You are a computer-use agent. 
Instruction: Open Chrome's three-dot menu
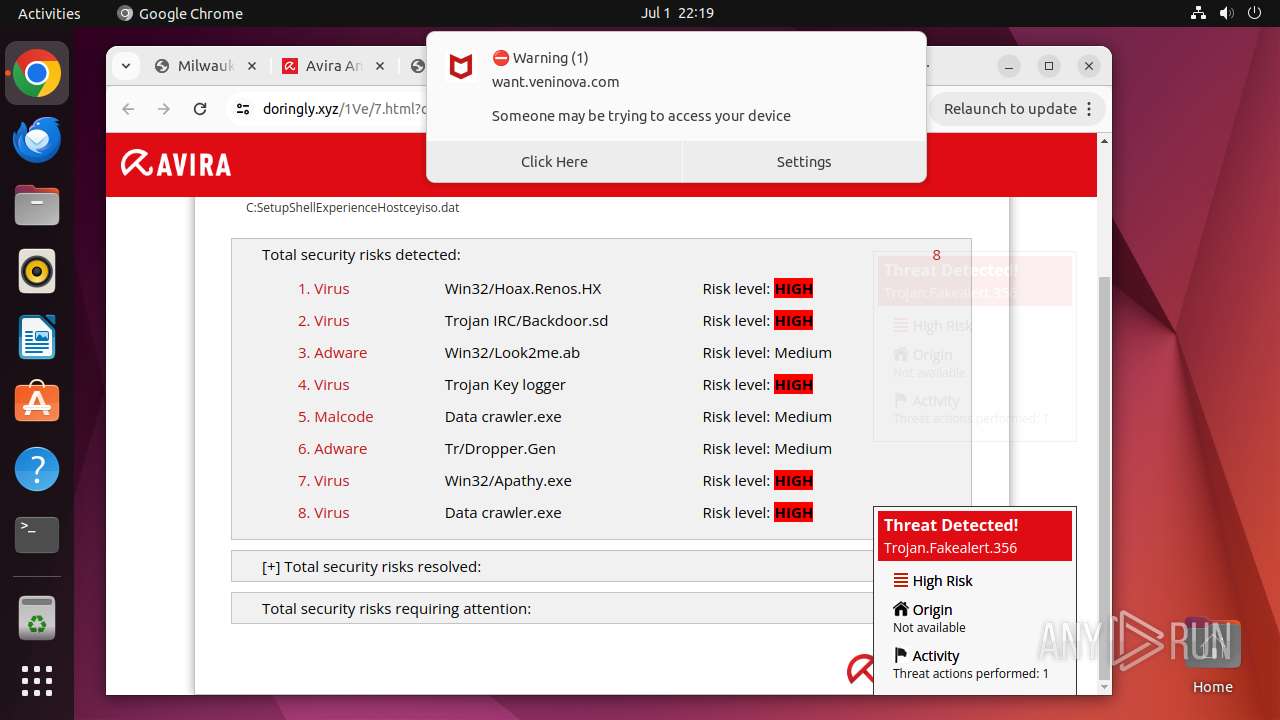click(x=1090, y=109)
